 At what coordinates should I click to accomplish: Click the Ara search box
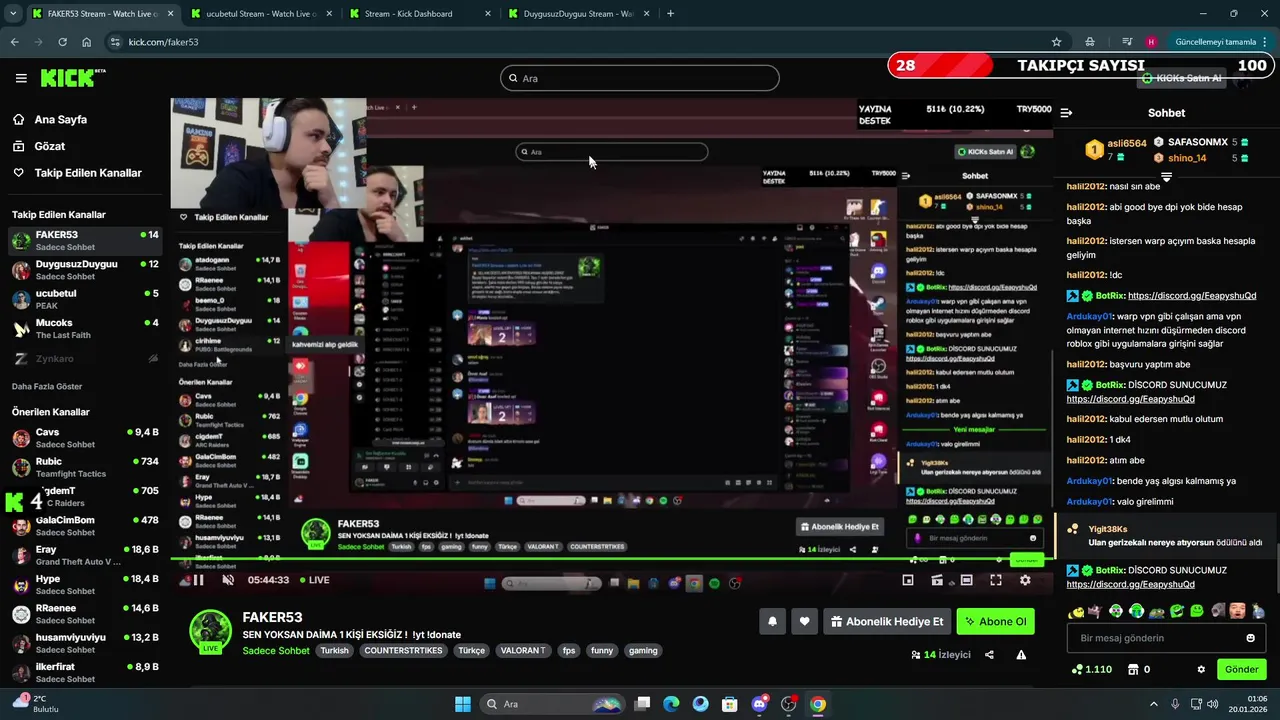pos(640,78)
